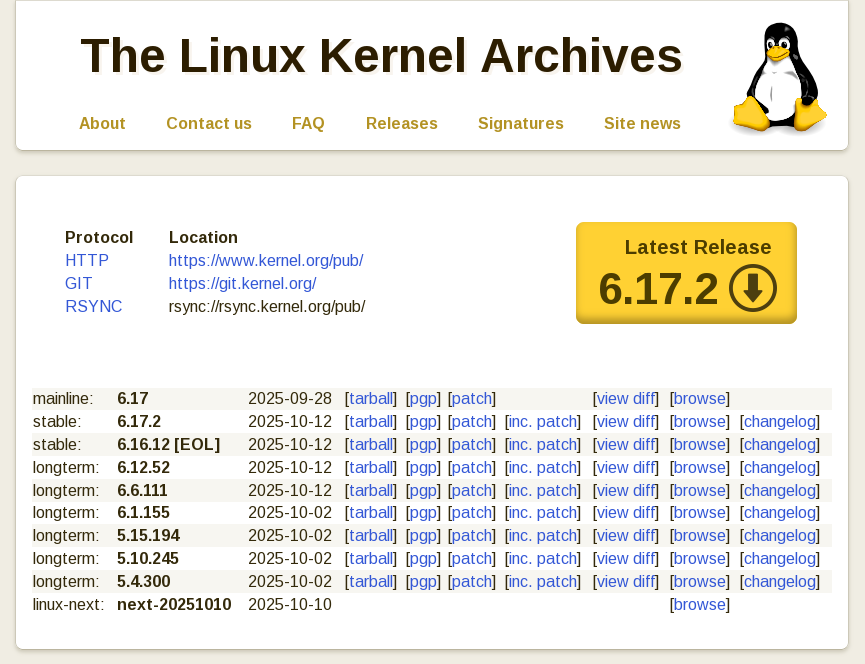Click the date 2025-10-10
865x664 pixels.
(x=290, y=605)
